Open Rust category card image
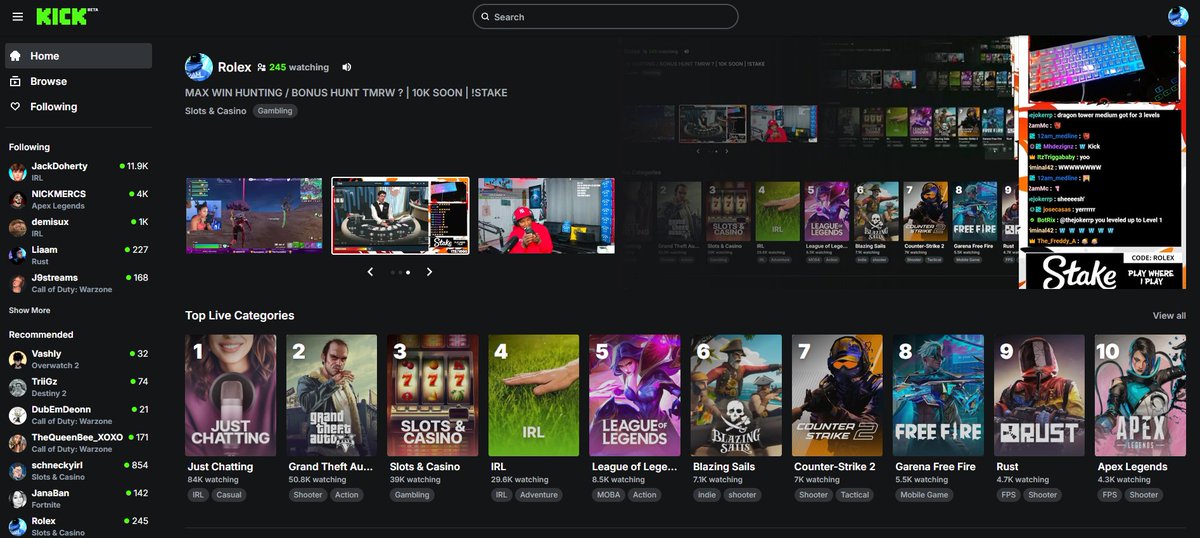The height and width of the screenshot is (538, 1200). pos(1039,396)
